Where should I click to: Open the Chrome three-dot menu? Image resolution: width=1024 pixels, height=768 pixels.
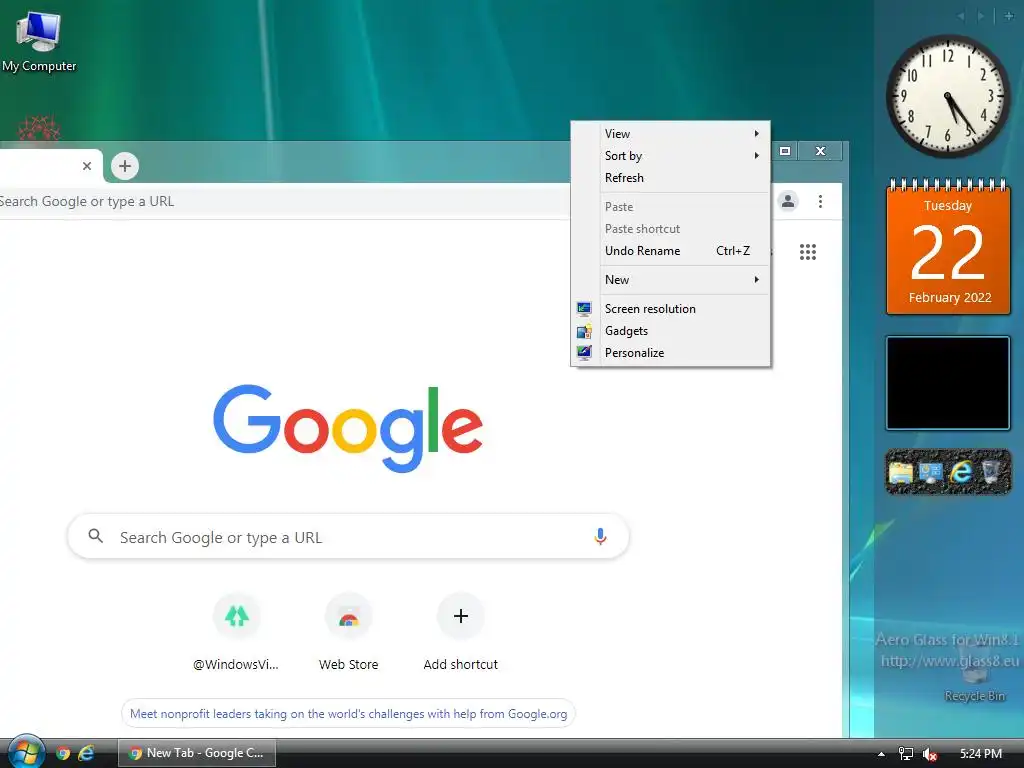pos(820,201)
